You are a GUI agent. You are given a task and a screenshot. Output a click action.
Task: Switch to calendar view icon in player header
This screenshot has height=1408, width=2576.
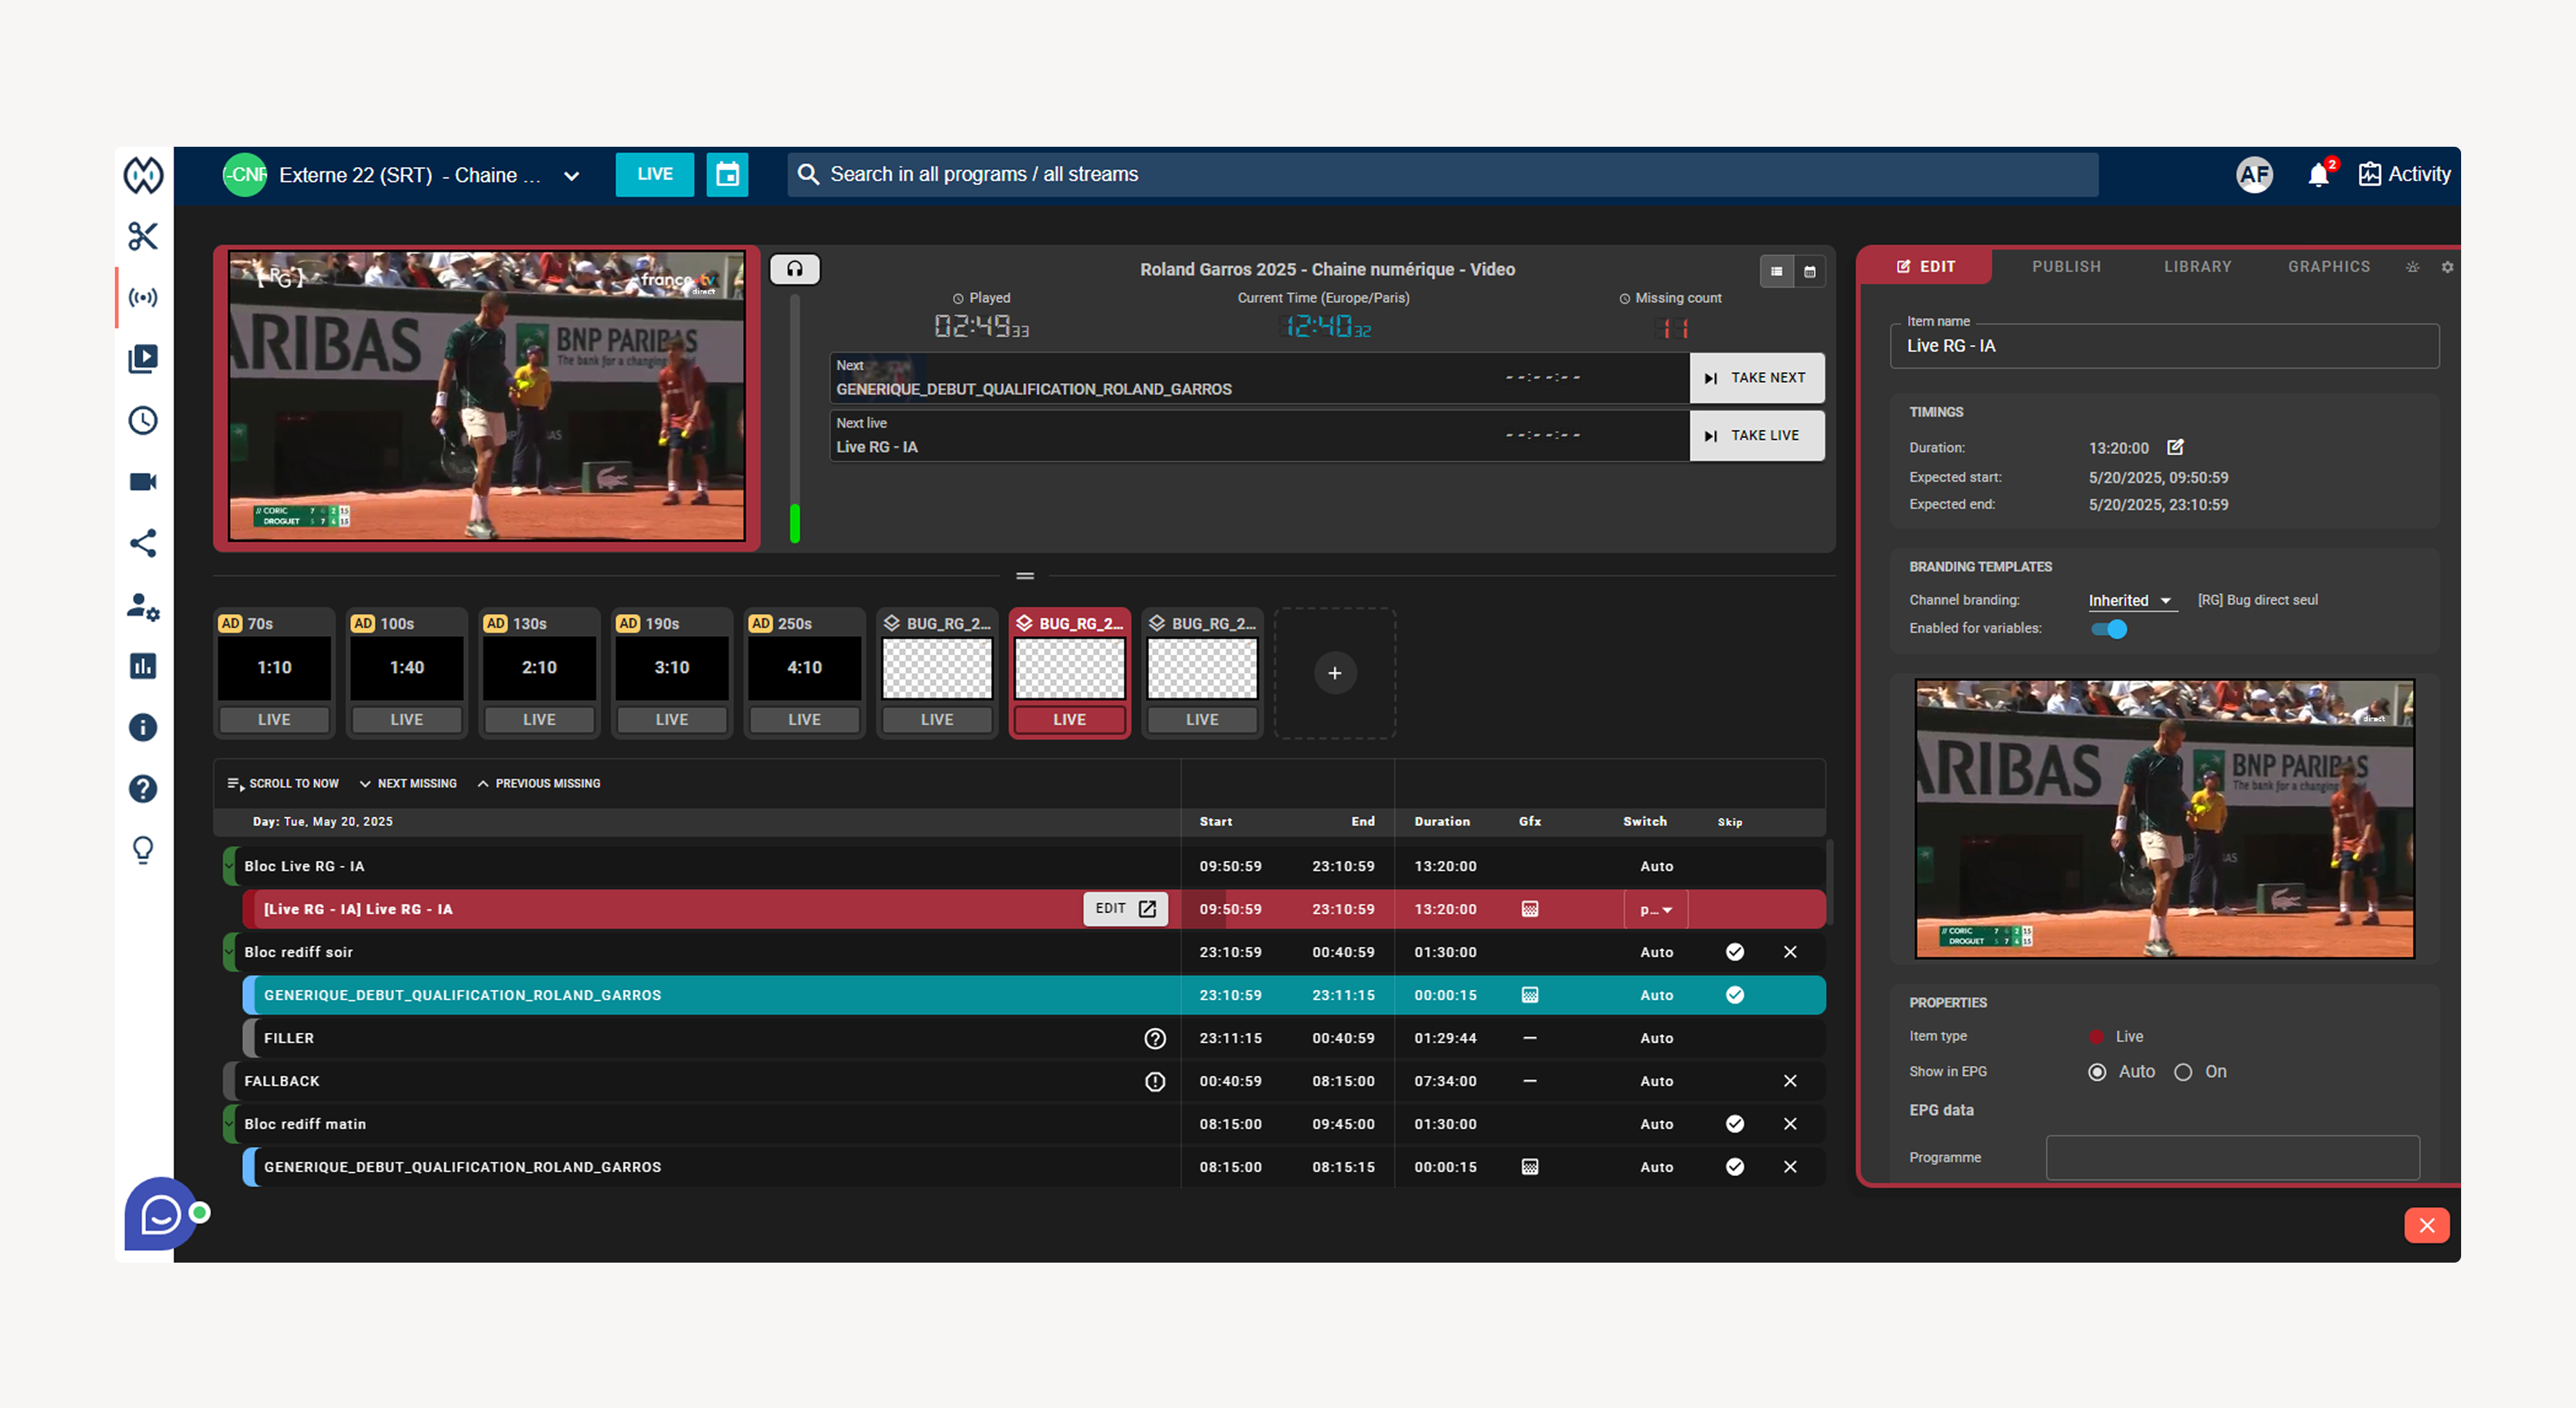click(1809, 271)
